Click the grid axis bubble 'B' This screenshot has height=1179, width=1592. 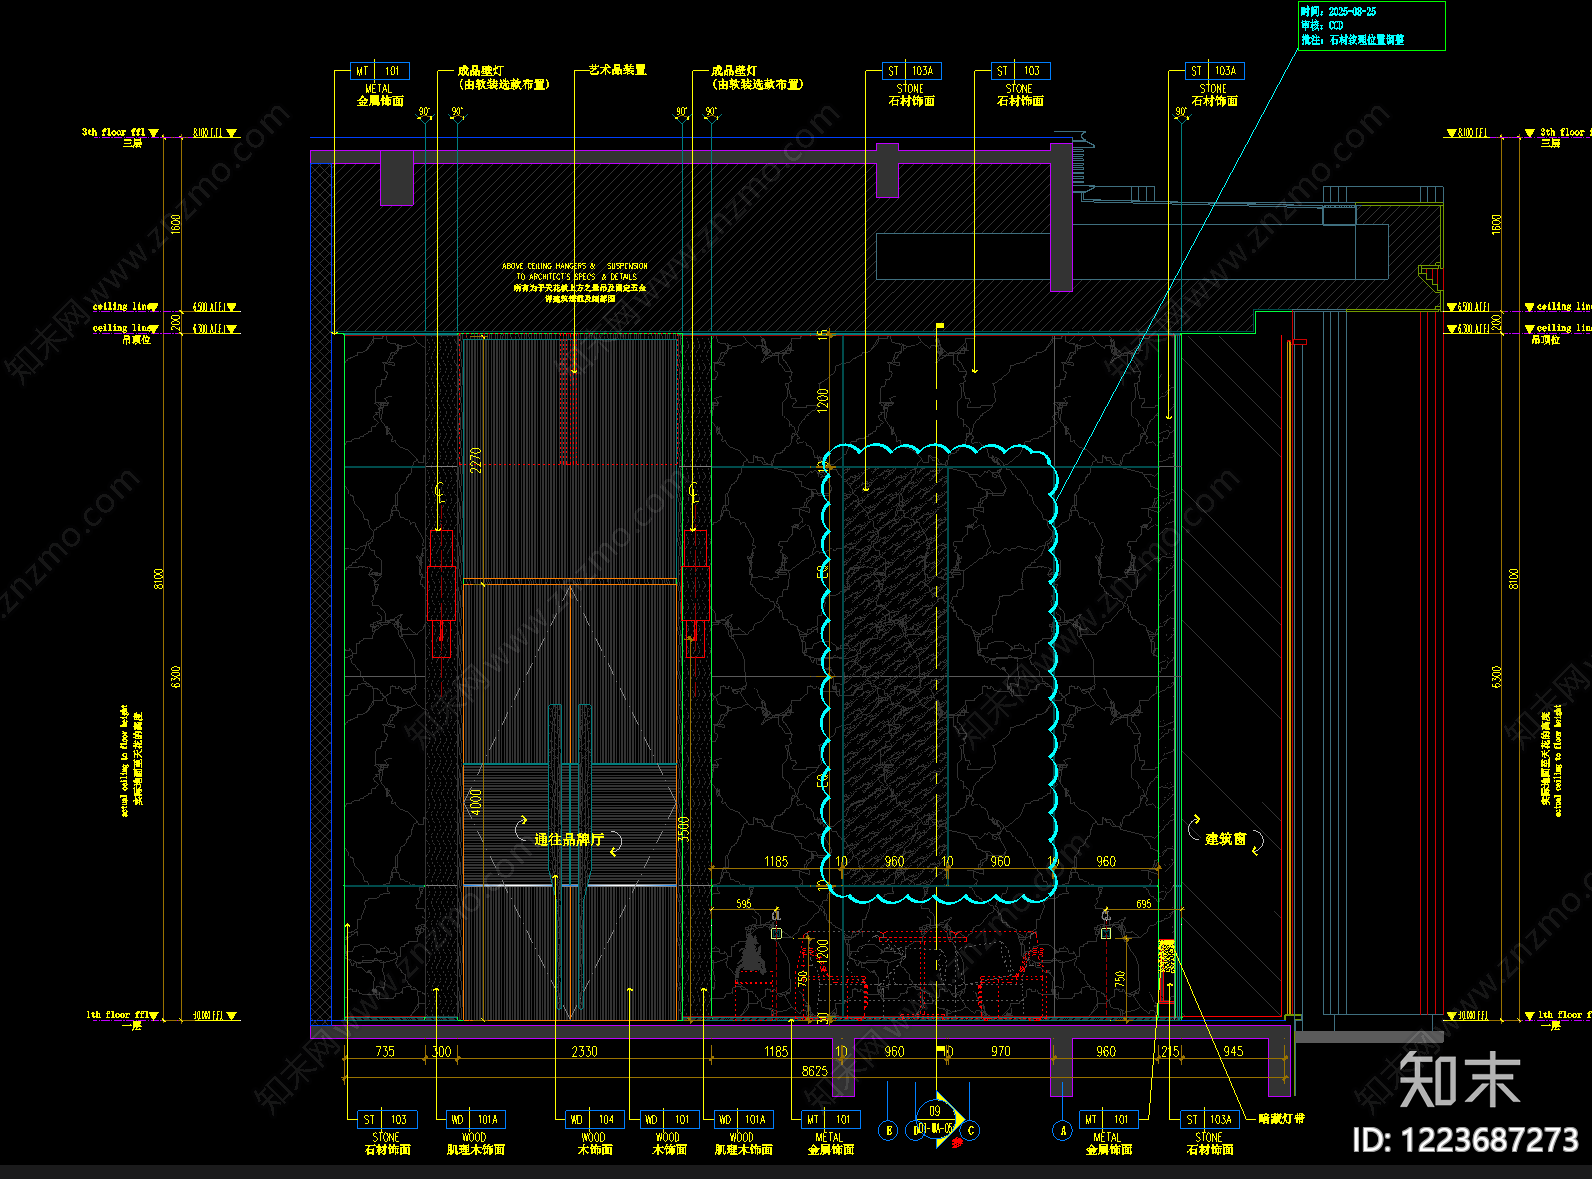[888, 1131]
